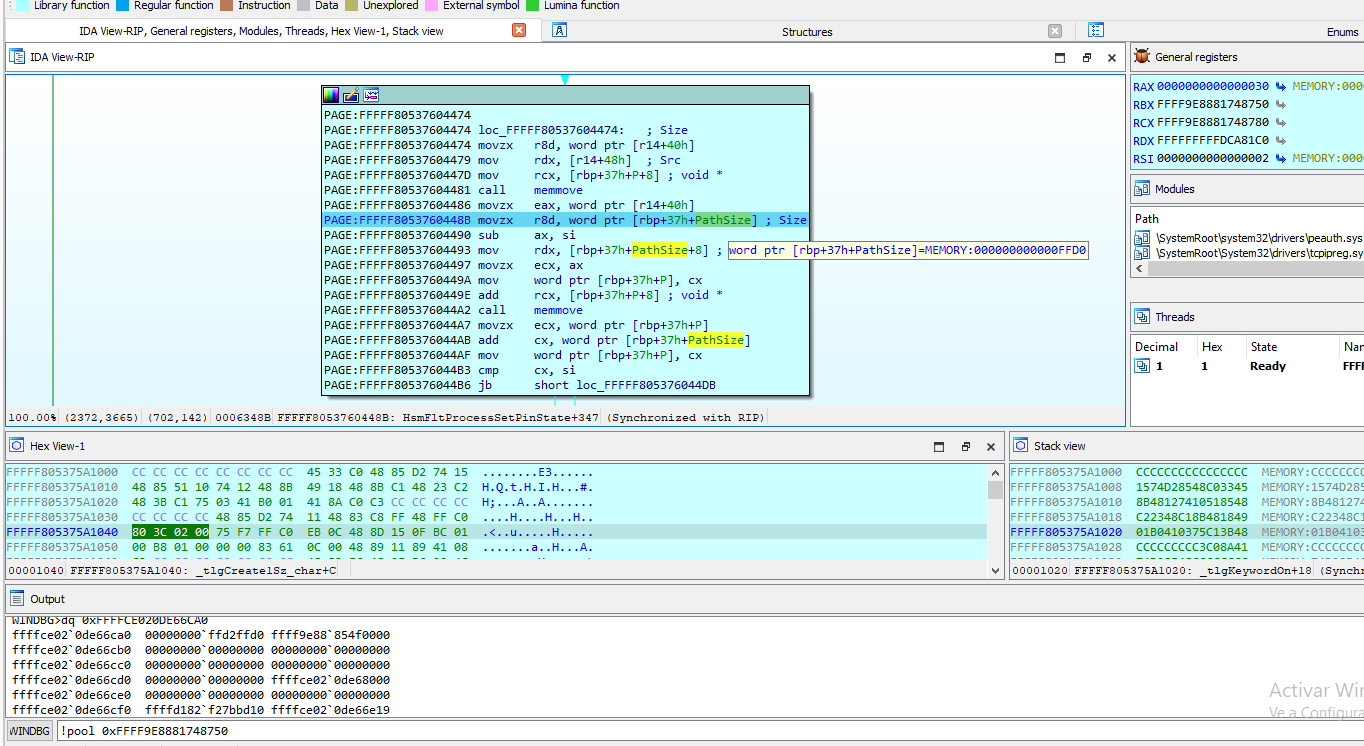
Task: Close the Structures tab
Action: (x=1055, y=31)
